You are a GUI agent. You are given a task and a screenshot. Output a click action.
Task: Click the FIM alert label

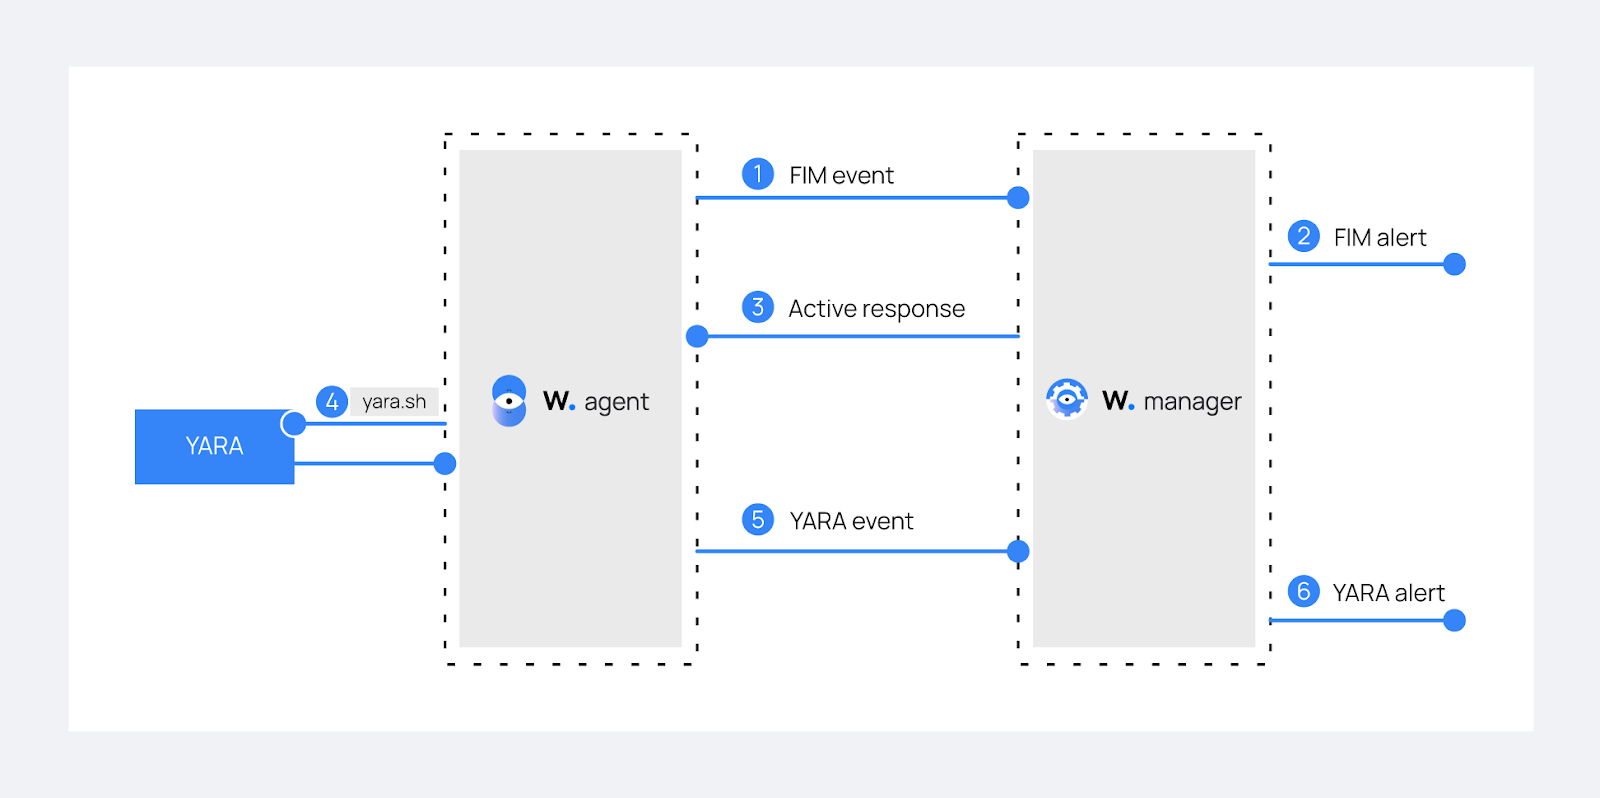(1380, 238)
